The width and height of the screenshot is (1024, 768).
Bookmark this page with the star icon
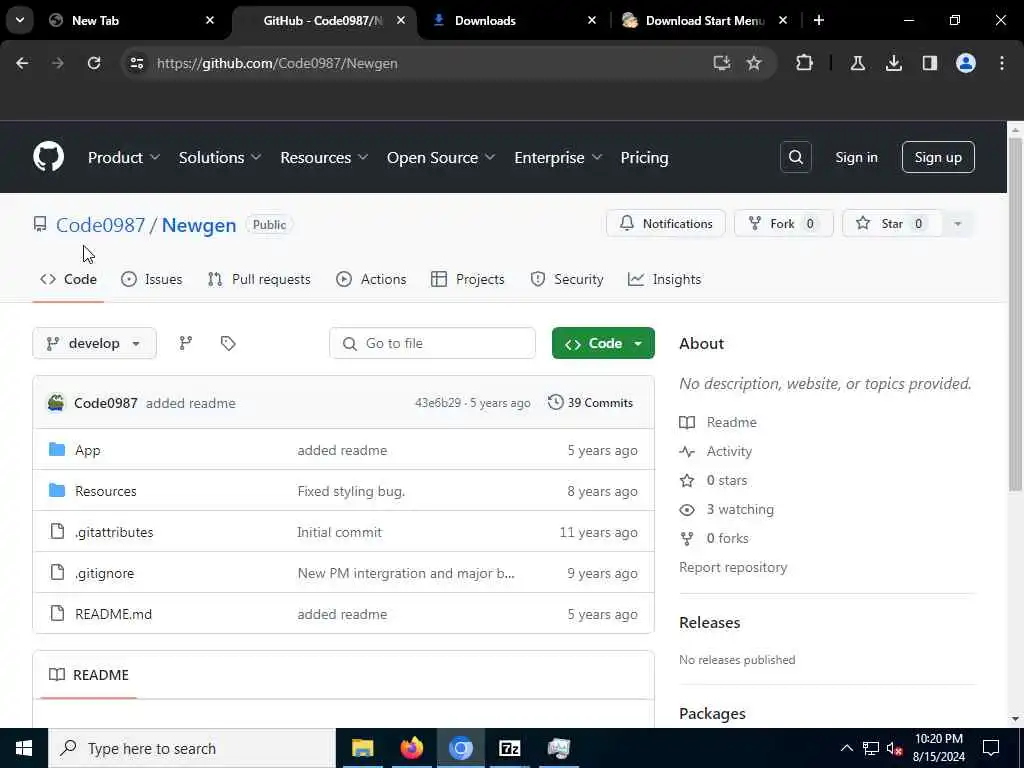pyautogui.click(x=754, y=63)
